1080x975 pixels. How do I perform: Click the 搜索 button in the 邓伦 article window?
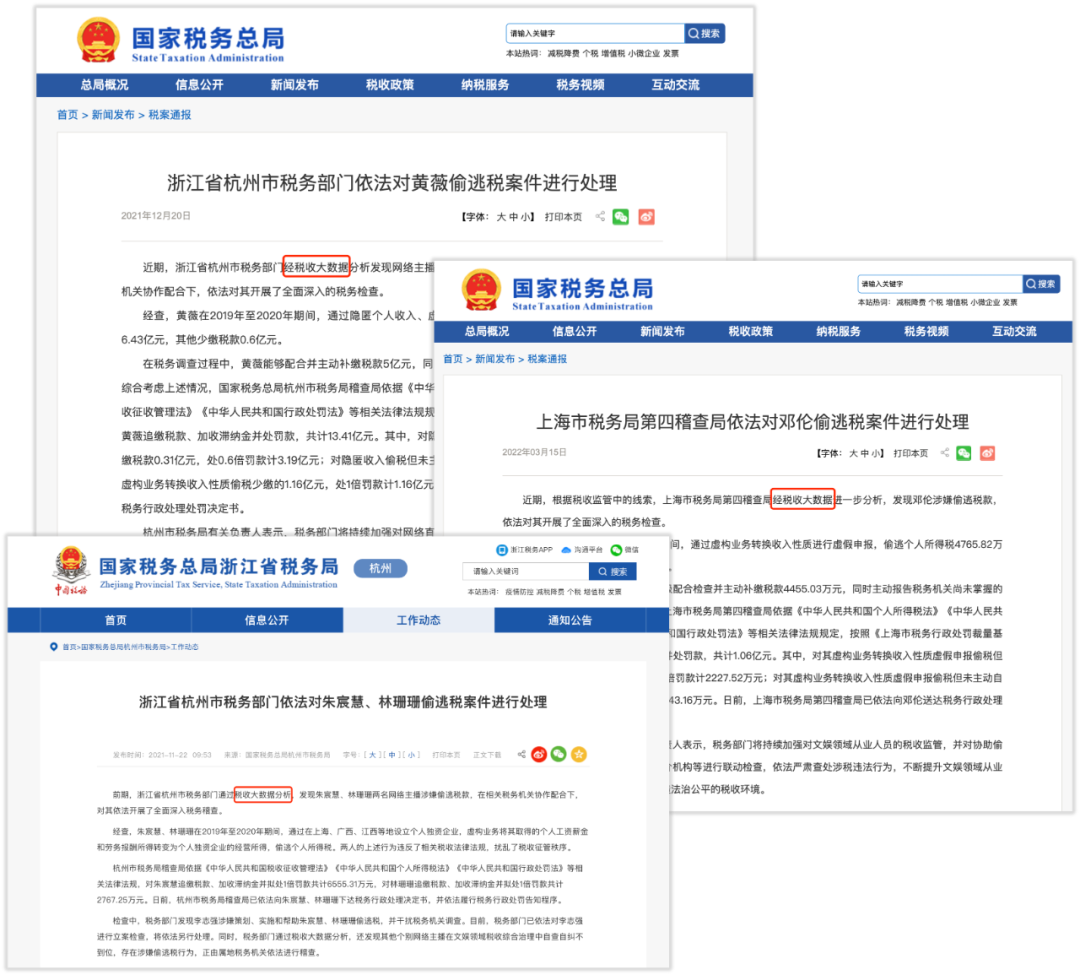(1041, 284)
